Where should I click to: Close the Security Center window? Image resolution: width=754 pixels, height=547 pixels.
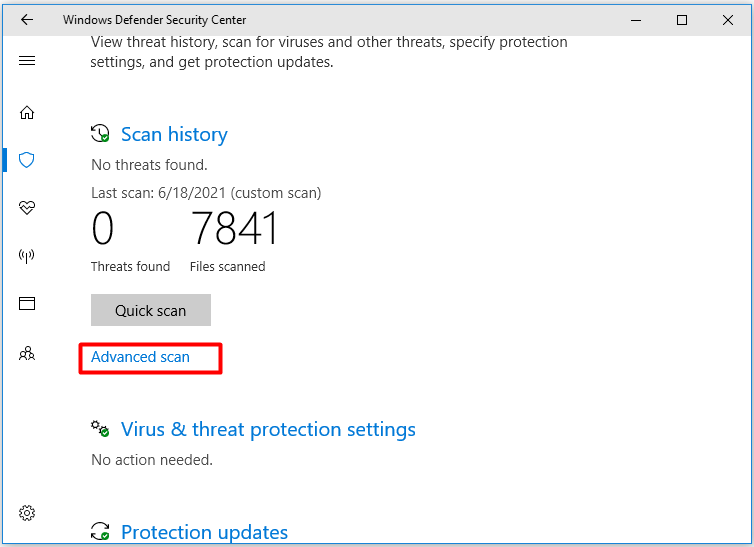[x=728, y=20]
